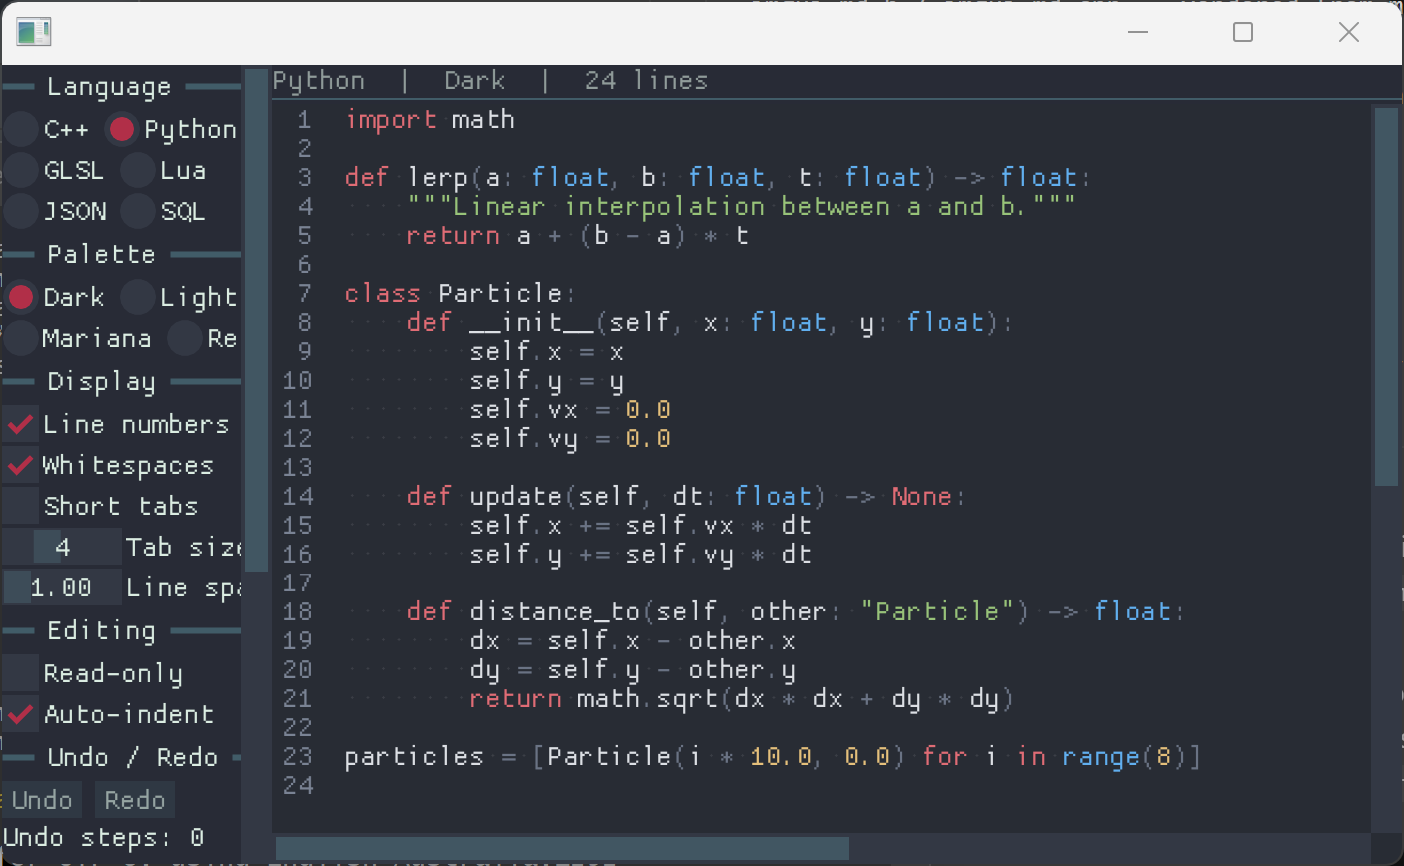Click 'particles' on line 23
The height and width of the screenshot is (866, 1404).
pos(414,757)
